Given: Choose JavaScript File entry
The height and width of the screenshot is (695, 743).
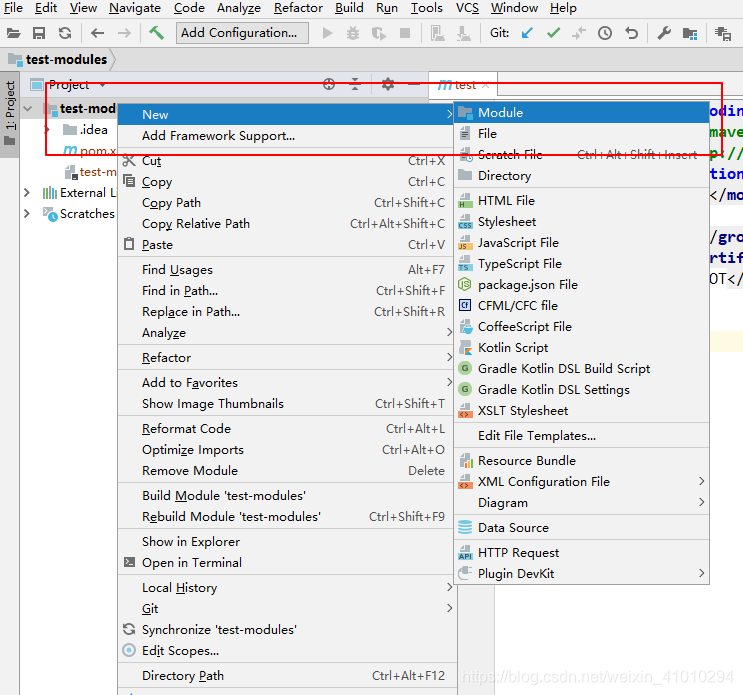Looking at the screenshot, I should tap(581, 243).
